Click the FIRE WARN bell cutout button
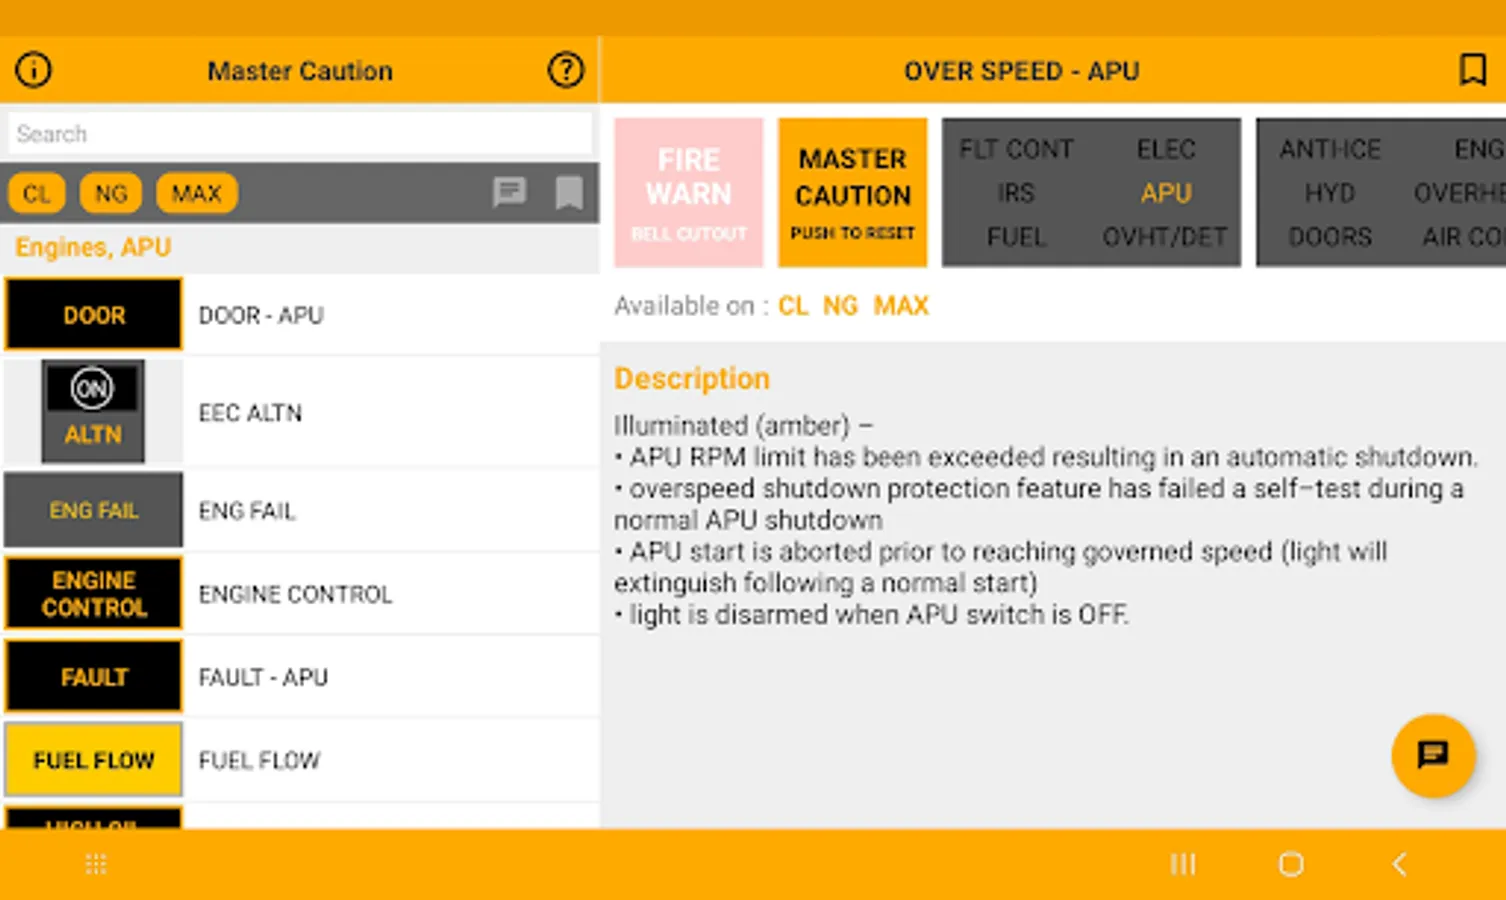 (x=689, y=193)
